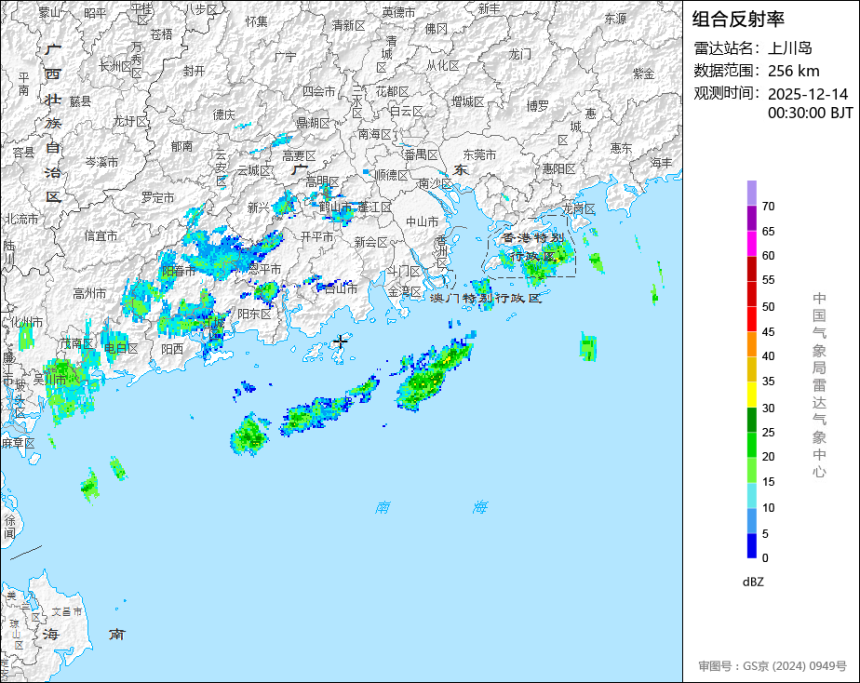Select the 10–15 dBZ cyan legend swatch
Screen dimensions: 860x683
(x=751, y=495)
